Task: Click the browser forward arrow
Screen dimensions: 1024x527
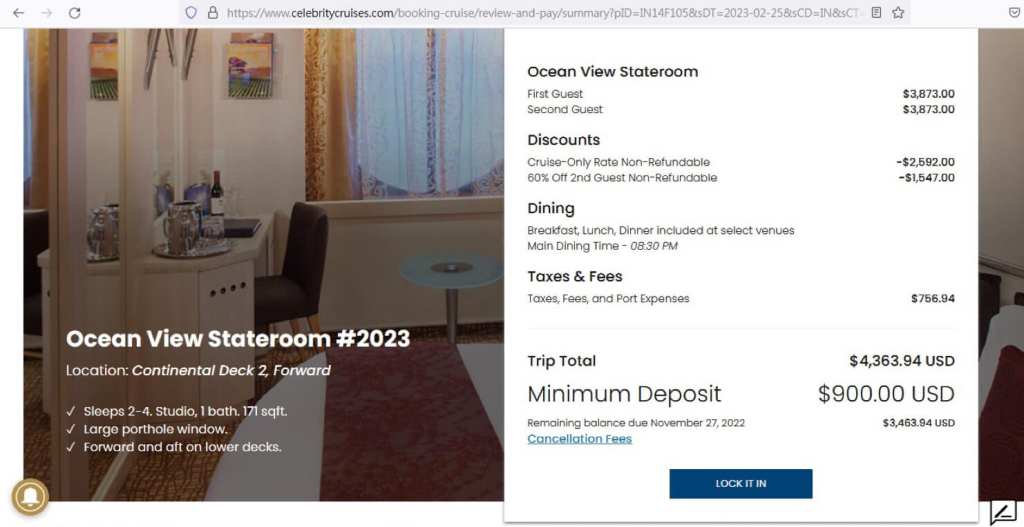Action: tap(46, 12)
